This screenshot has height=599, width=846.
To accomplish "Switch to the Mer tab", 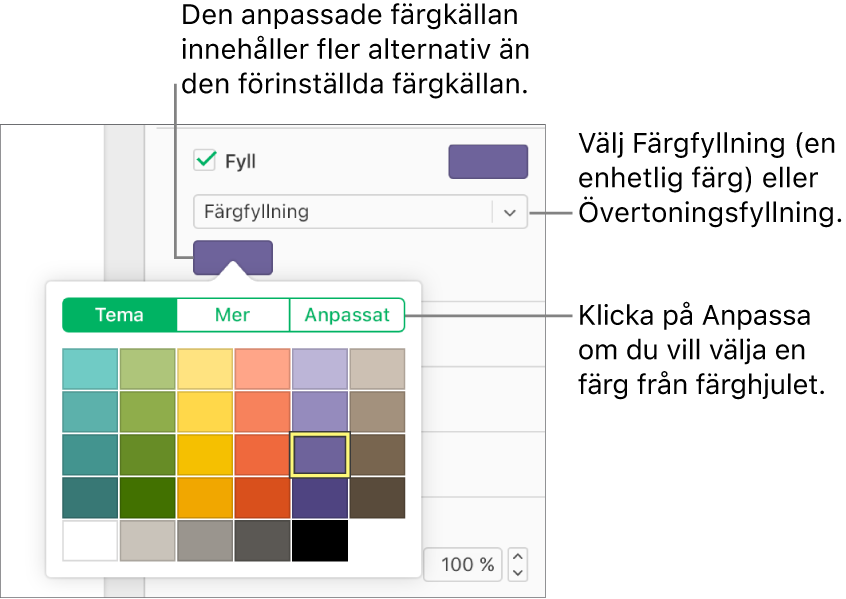I will pyautogui.click(x=233, y=315).
